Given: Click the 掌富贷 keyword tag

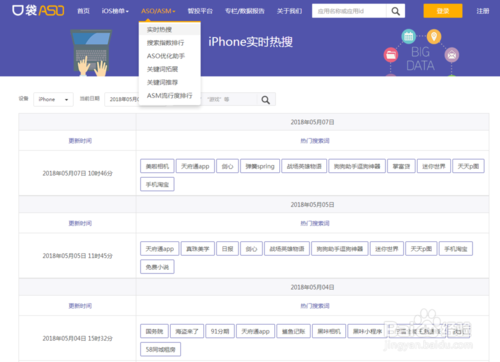Looking at the screenshot, I should click(401, 166).
